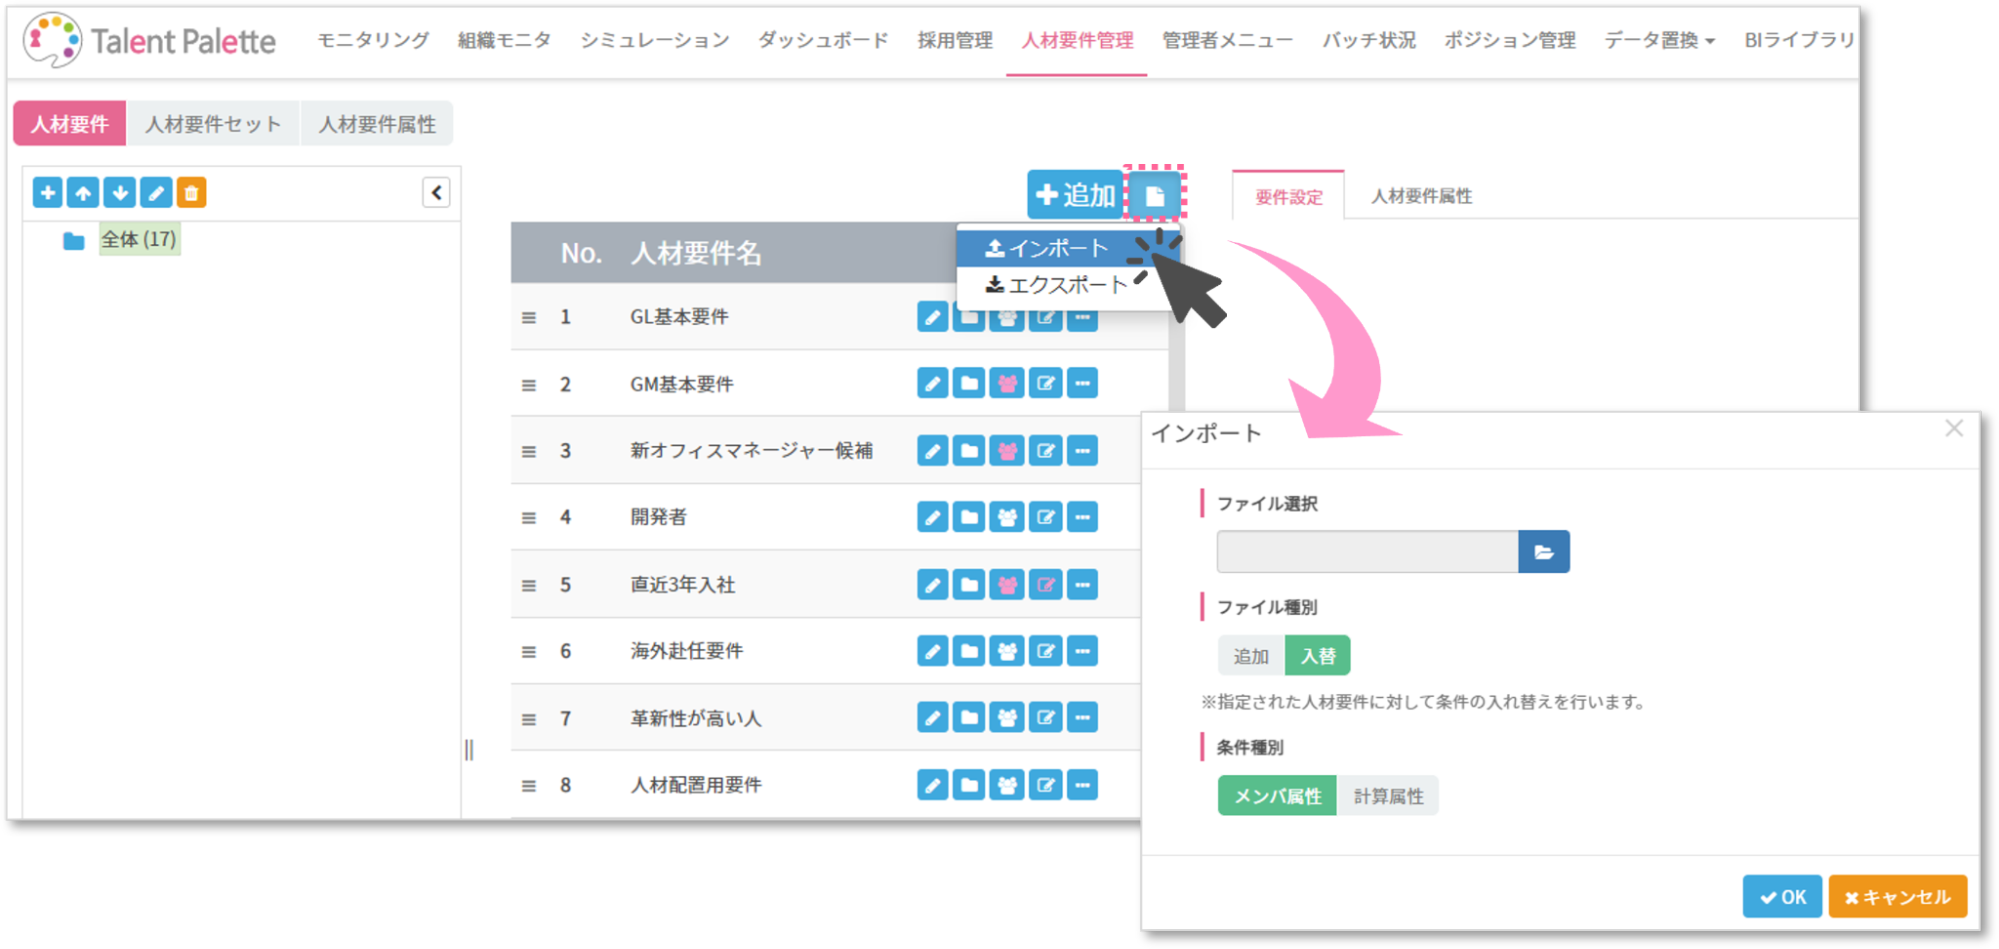Cancel the import with the キャンセル button

(1897, 897)
